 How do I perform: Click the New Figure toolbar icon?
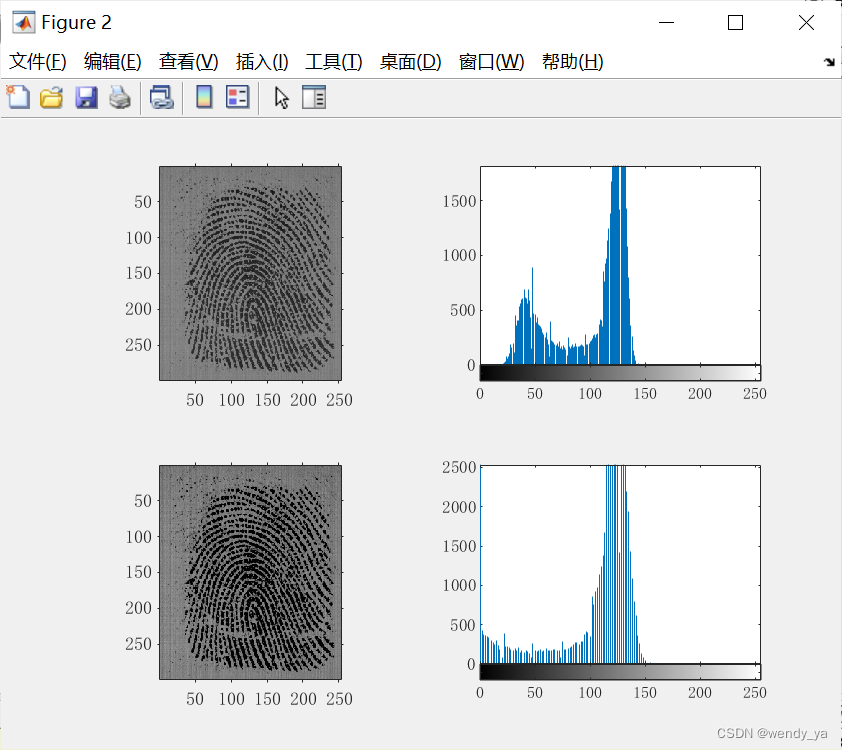18,97
